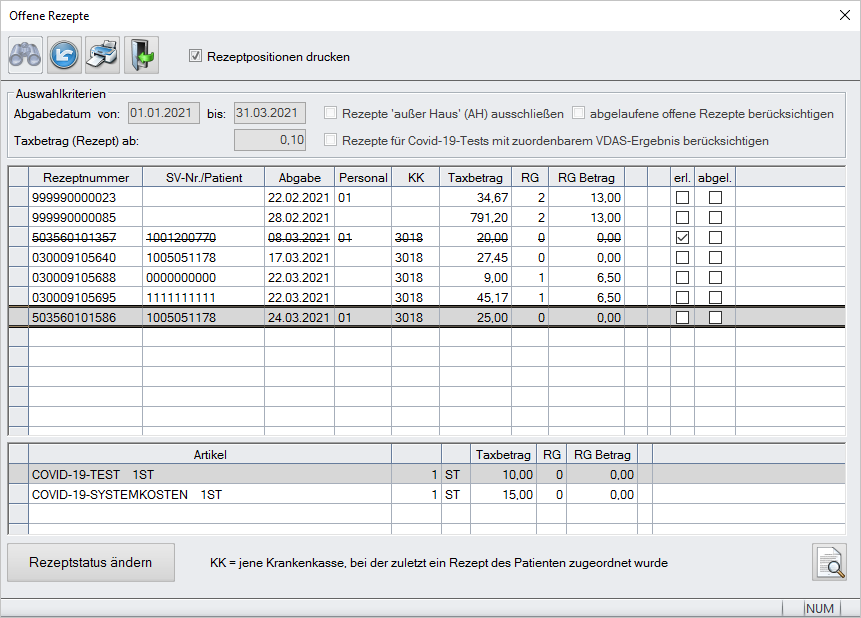Click the bis date field 31.03.2021
The image size is (861, 618).
point(269,113)
